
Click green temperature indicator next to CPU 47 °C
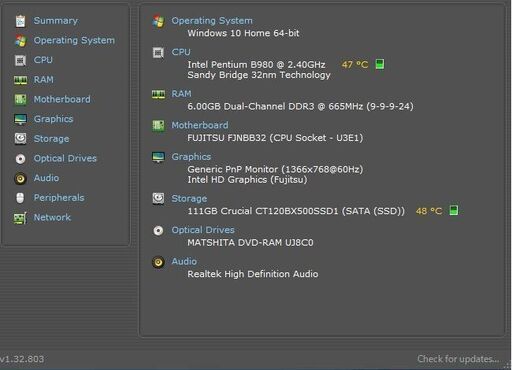click(x=380, y=64)
